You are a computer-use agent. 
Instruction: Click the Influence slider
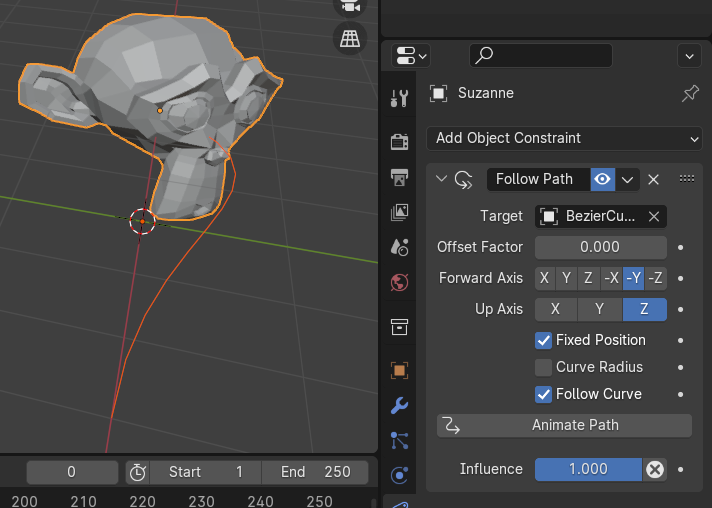click(x=587, y=469)
